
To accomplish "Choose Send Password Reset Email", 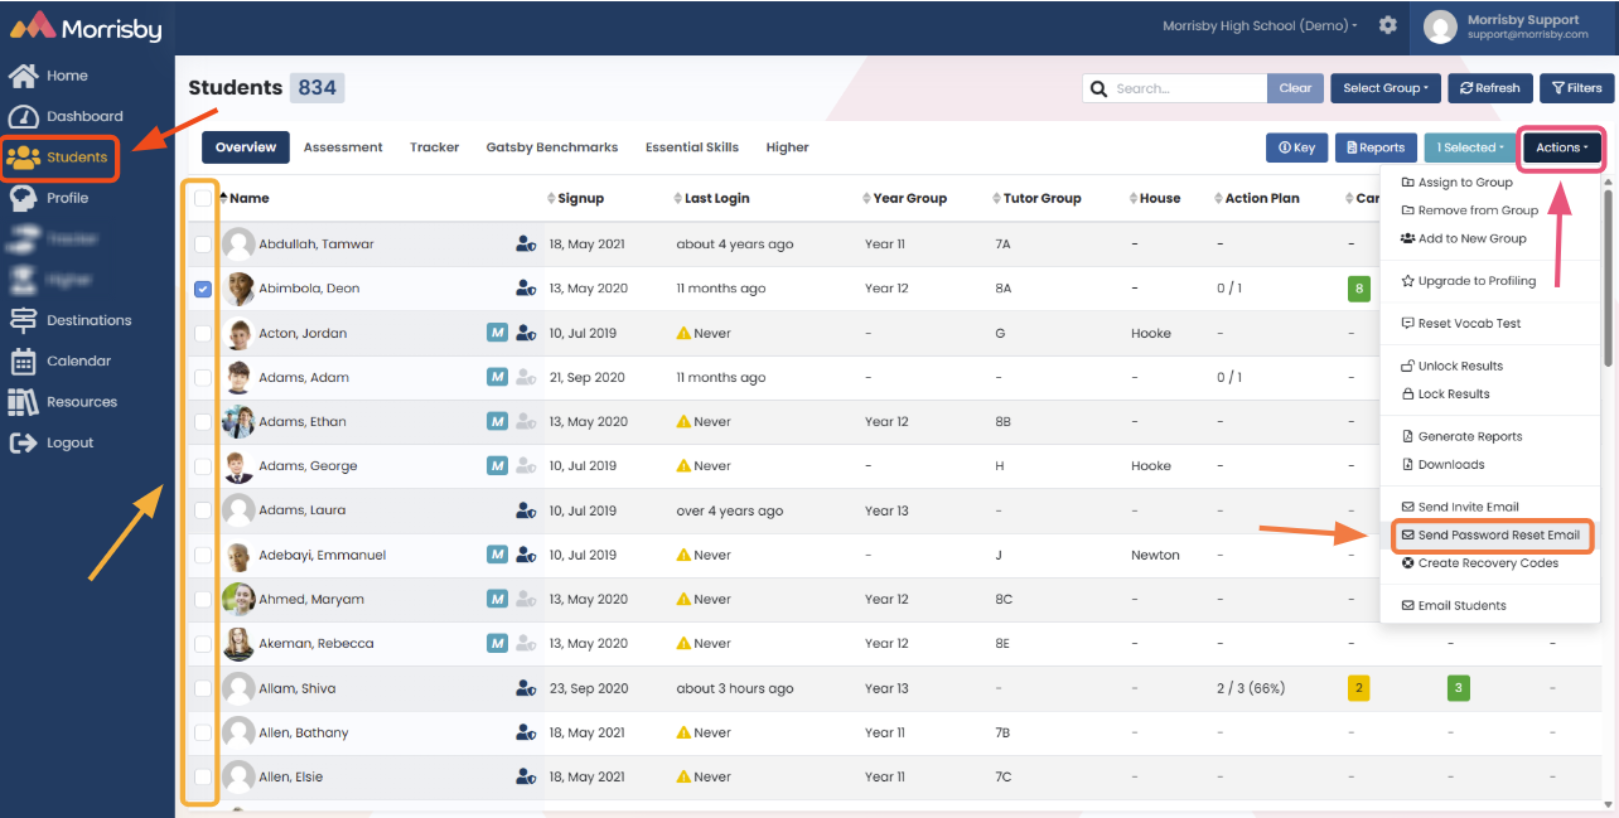I will click(1491, 535).
